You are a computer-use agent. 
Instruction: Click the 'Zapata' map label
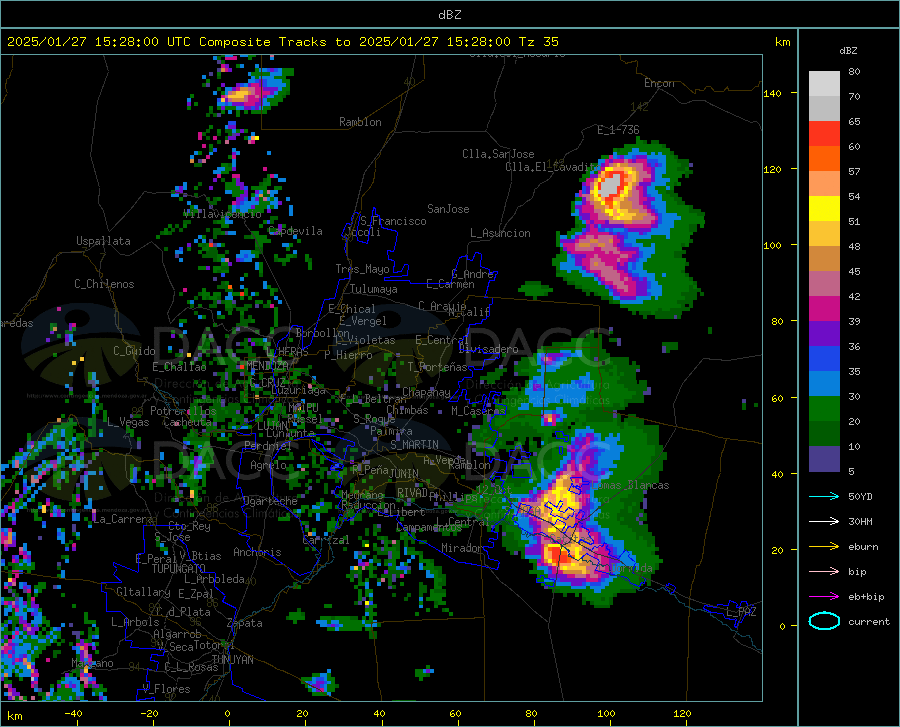pos(245,623)
